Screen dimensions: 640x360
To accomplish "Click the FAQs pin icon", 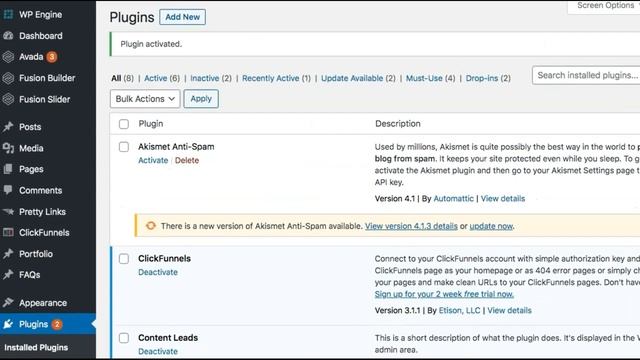I will point(8,275).
